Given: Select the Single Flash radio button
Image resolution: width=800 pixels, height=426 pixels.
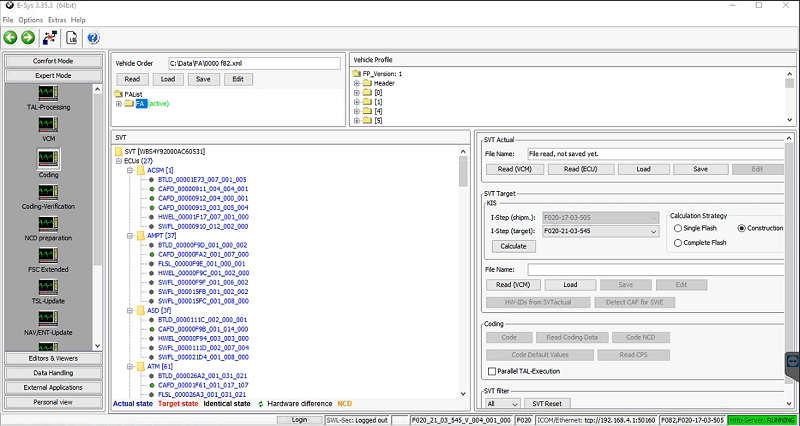Looking at the screenshot, I should (680, 228).
